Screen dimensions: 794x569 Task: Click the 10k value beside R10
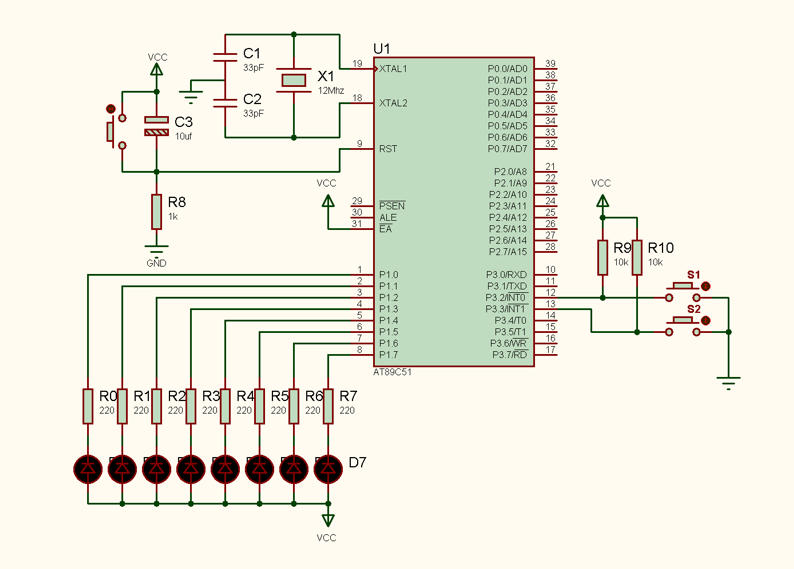pyautogui.click(x=655, y=262)
